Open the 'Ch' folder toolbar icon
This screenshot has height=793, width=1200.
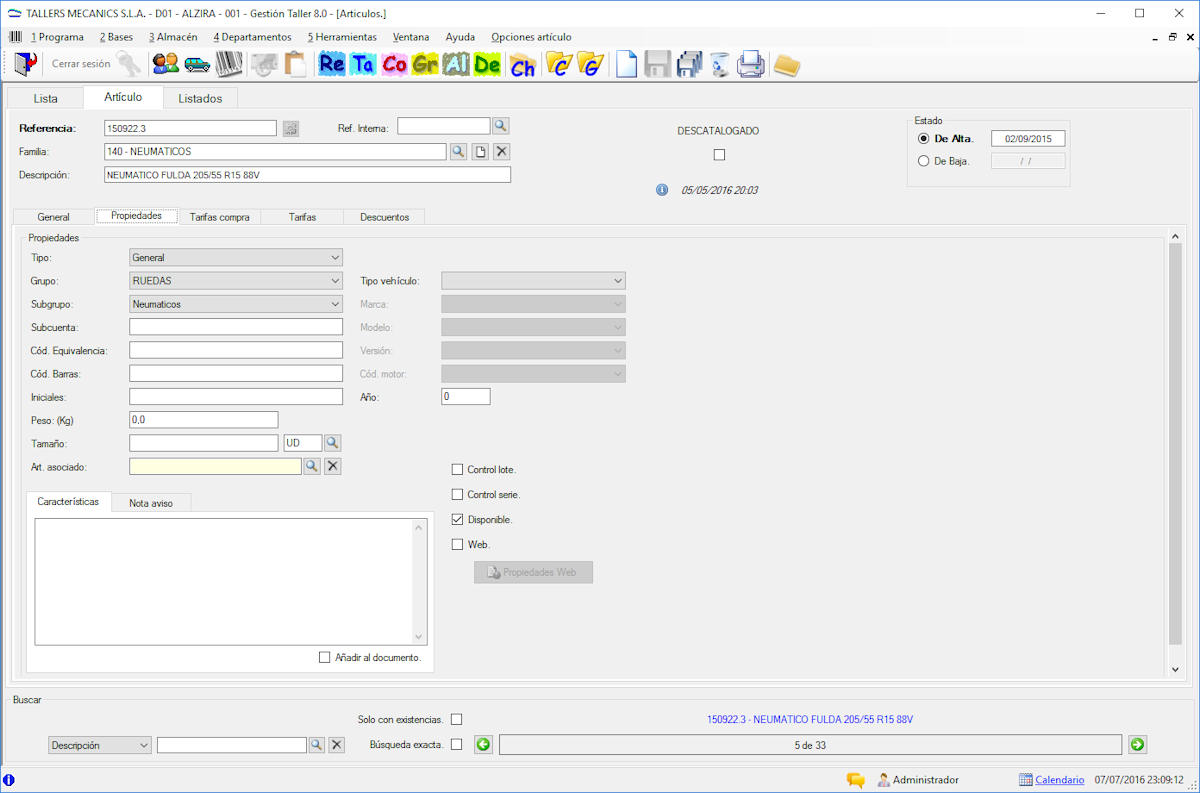click(x=522, y=65)
